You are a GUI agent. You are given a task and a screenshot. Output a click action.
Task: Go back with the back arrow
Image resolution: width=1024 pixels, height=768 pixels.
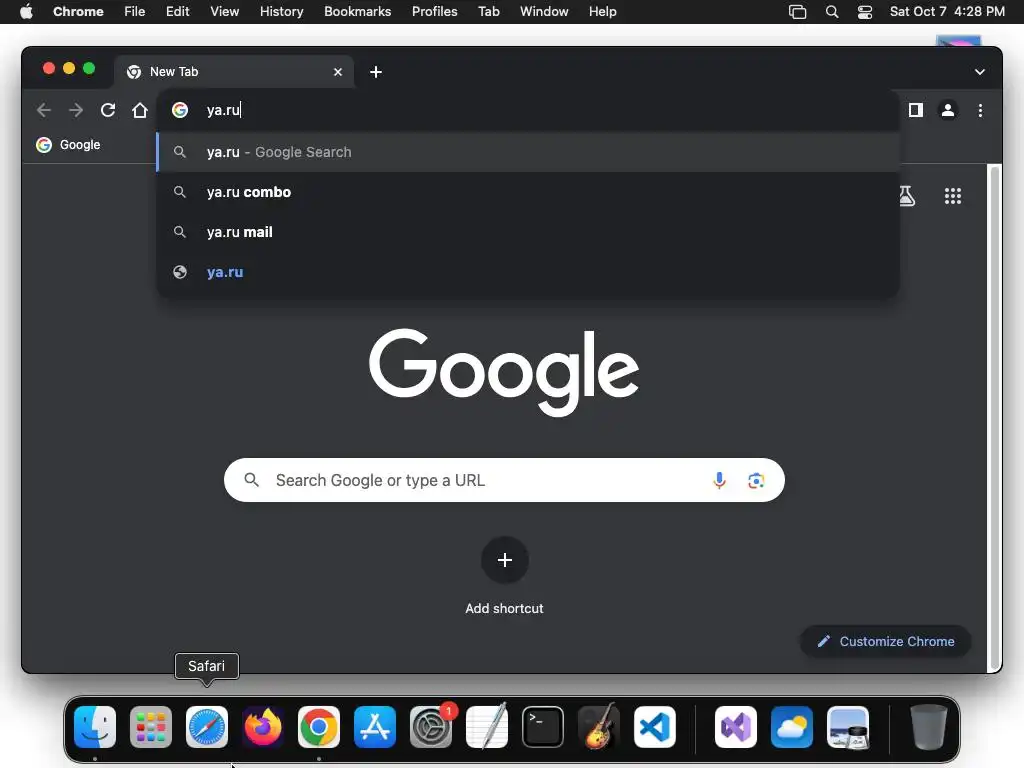coord(44,110)
